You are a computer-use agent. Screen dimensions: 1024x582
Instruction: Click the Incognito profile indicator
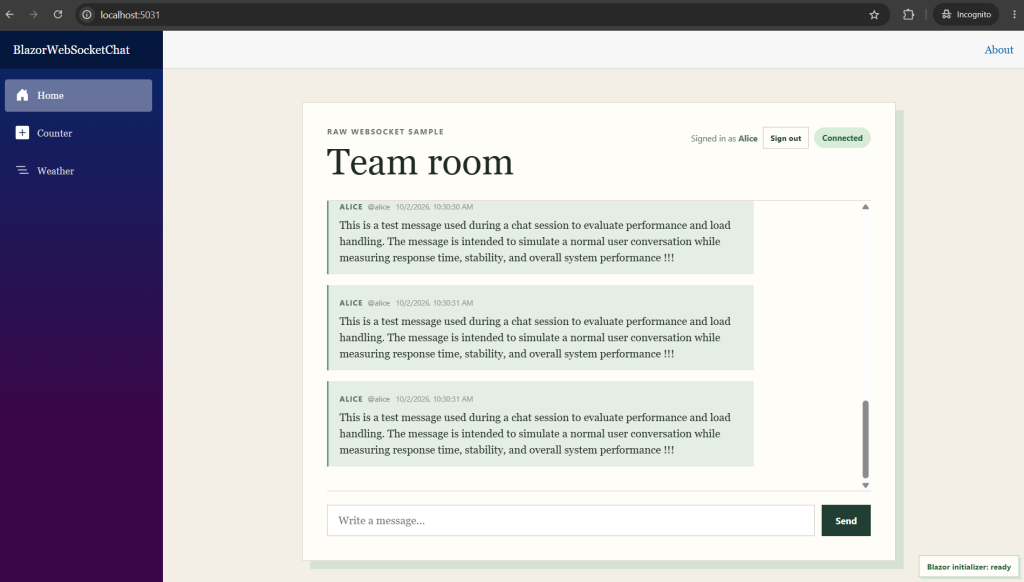pos(966,14)
